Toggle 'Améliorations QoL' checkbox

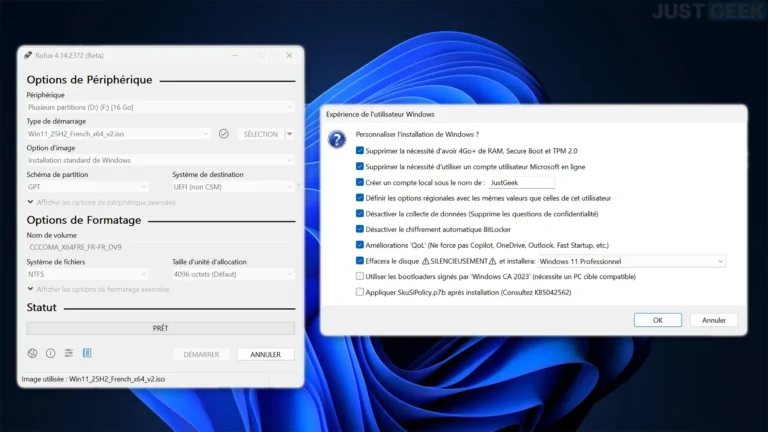[x=360, y=245]
